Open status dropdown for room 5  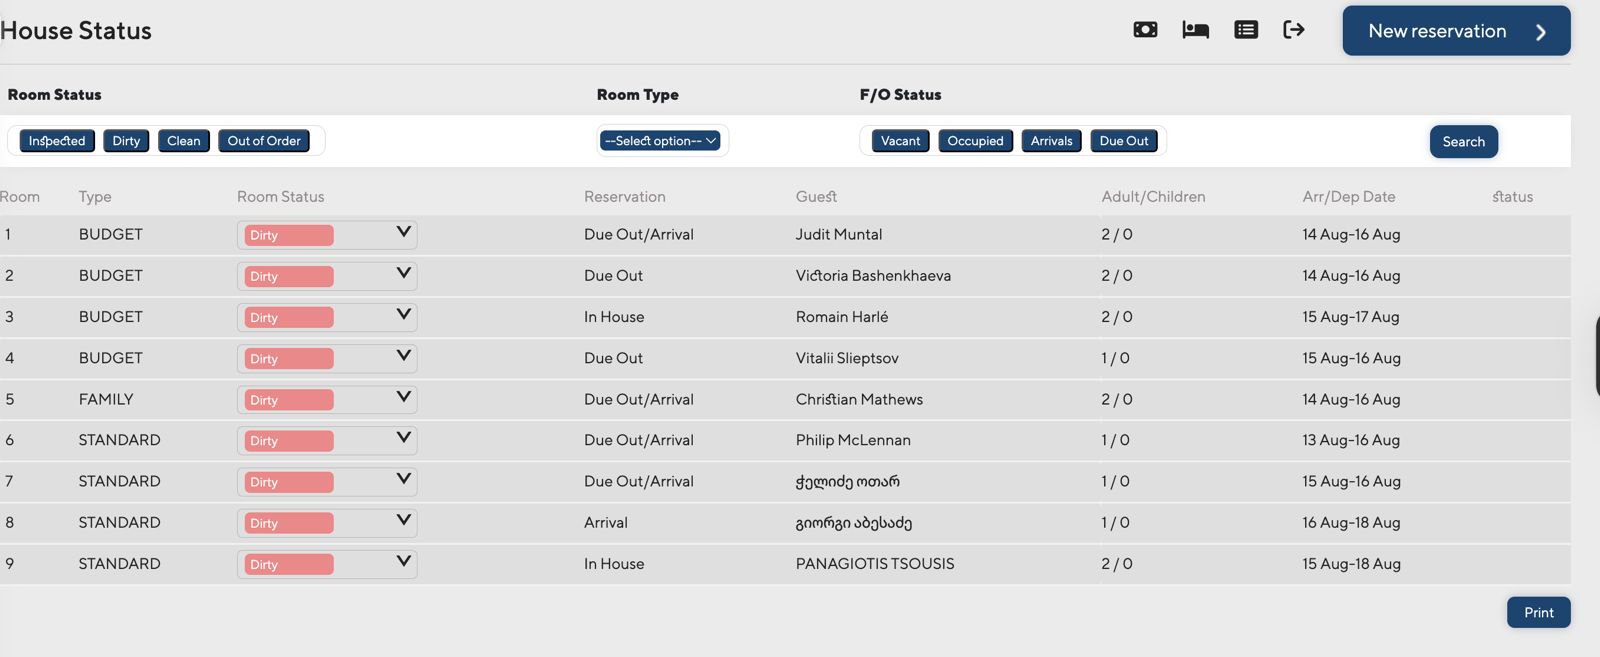coord(403,398)
